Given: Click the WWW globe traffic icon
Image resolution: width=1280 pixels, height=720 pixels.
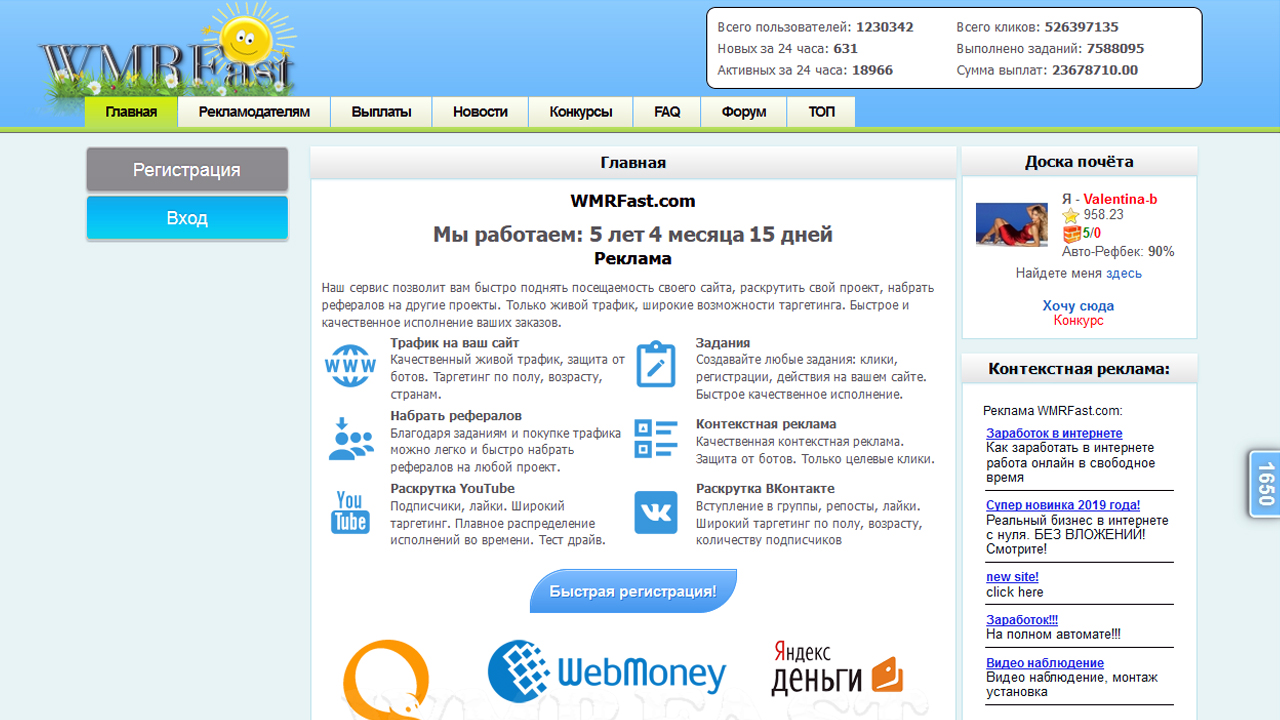Looking at the screenshot, I should tap(350, 366).
